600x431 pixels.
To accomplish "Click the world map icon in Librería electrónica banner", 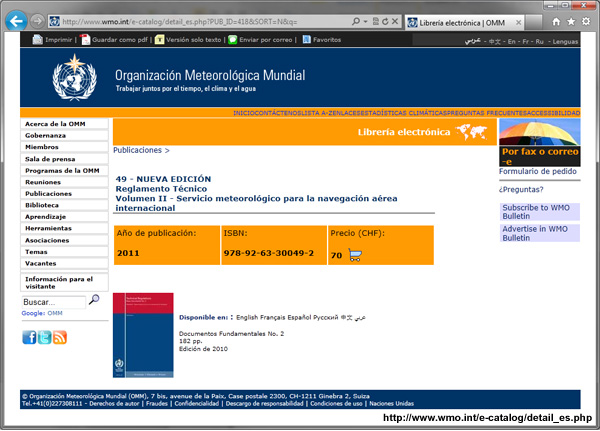I will [x=471, y=132].
